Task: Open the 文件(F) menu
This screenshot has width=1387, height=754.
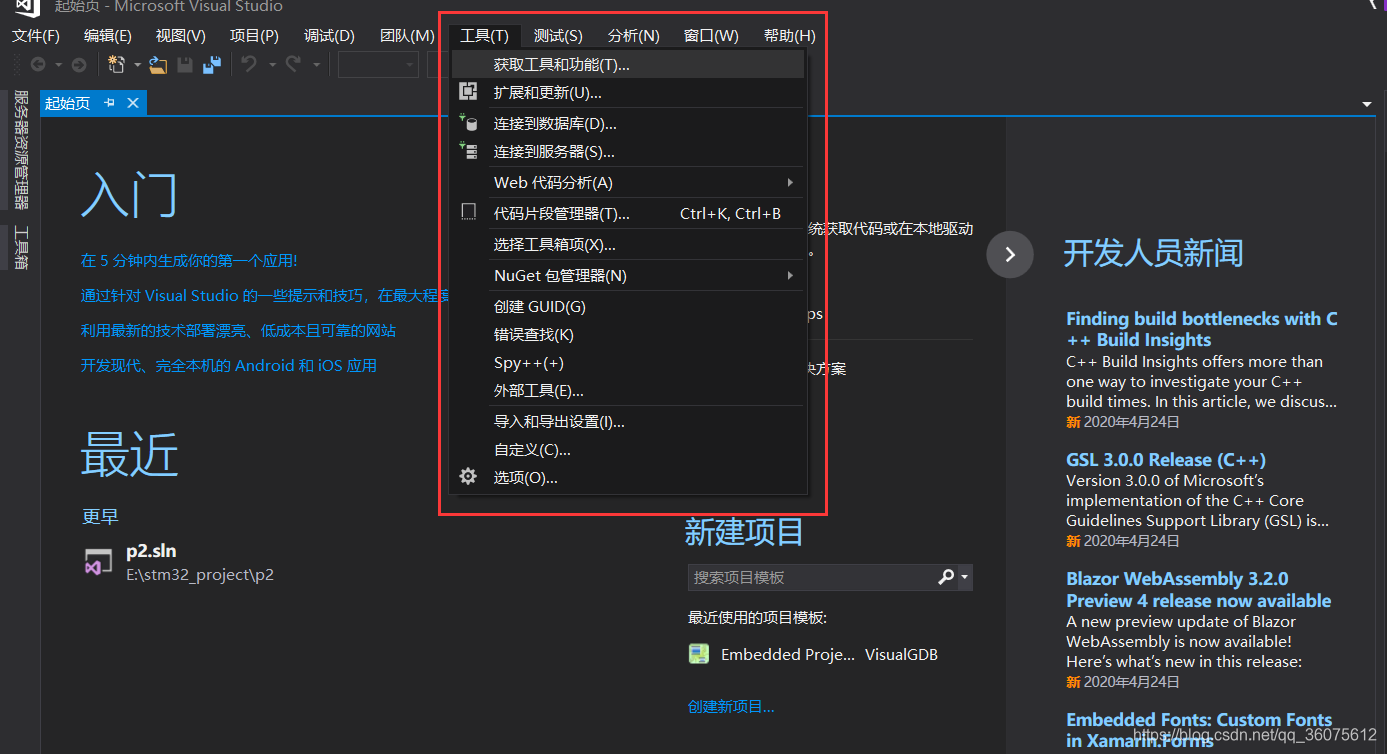Action: pos(36,35)
